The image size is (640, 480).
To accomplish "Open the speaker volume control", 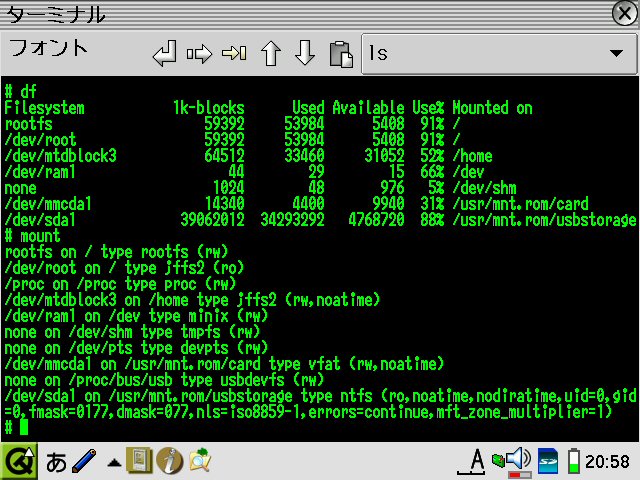I will click(516, 460).
